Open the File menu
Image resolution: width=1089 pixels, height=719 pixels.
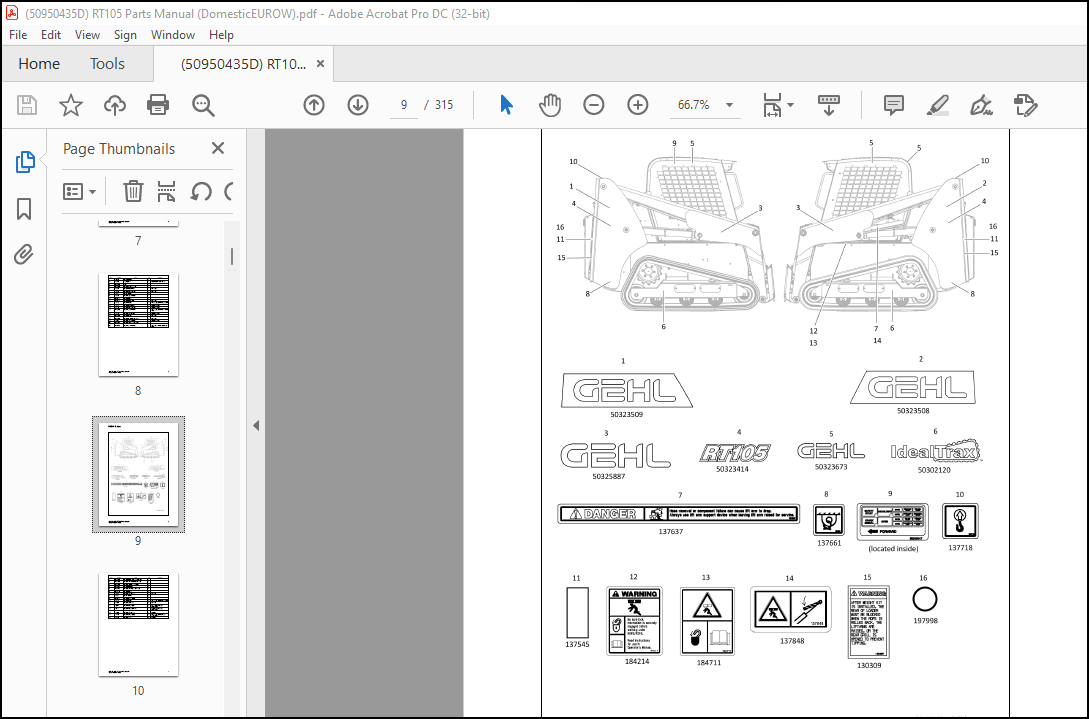click(18, 35)
